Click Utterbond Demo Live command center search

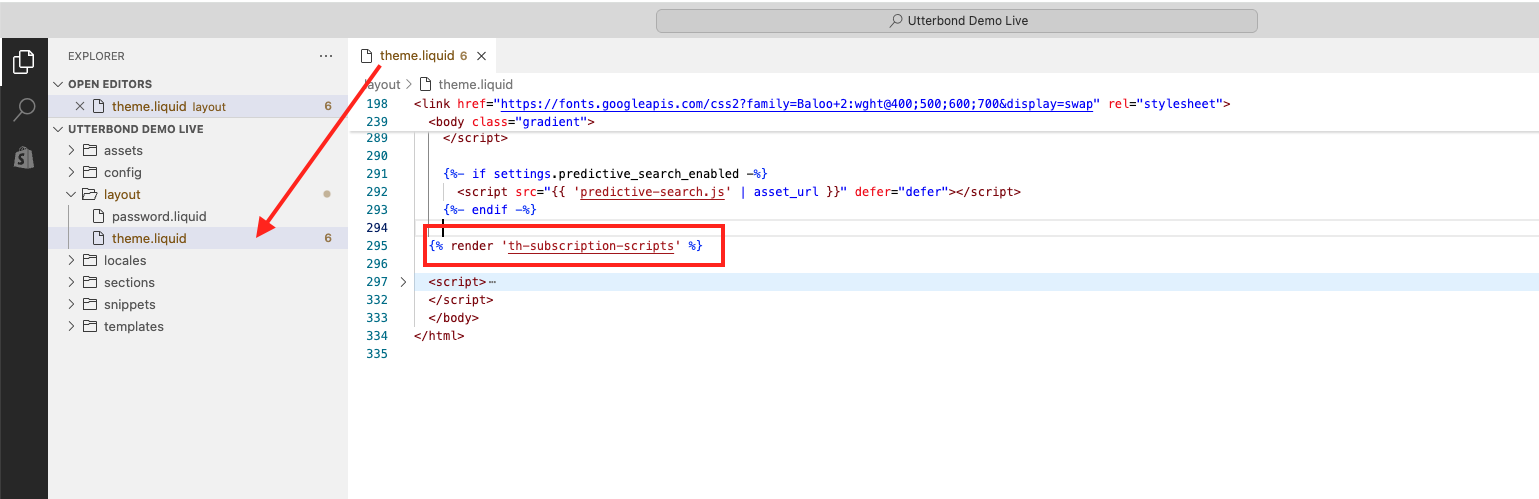(x=957, y=21)
